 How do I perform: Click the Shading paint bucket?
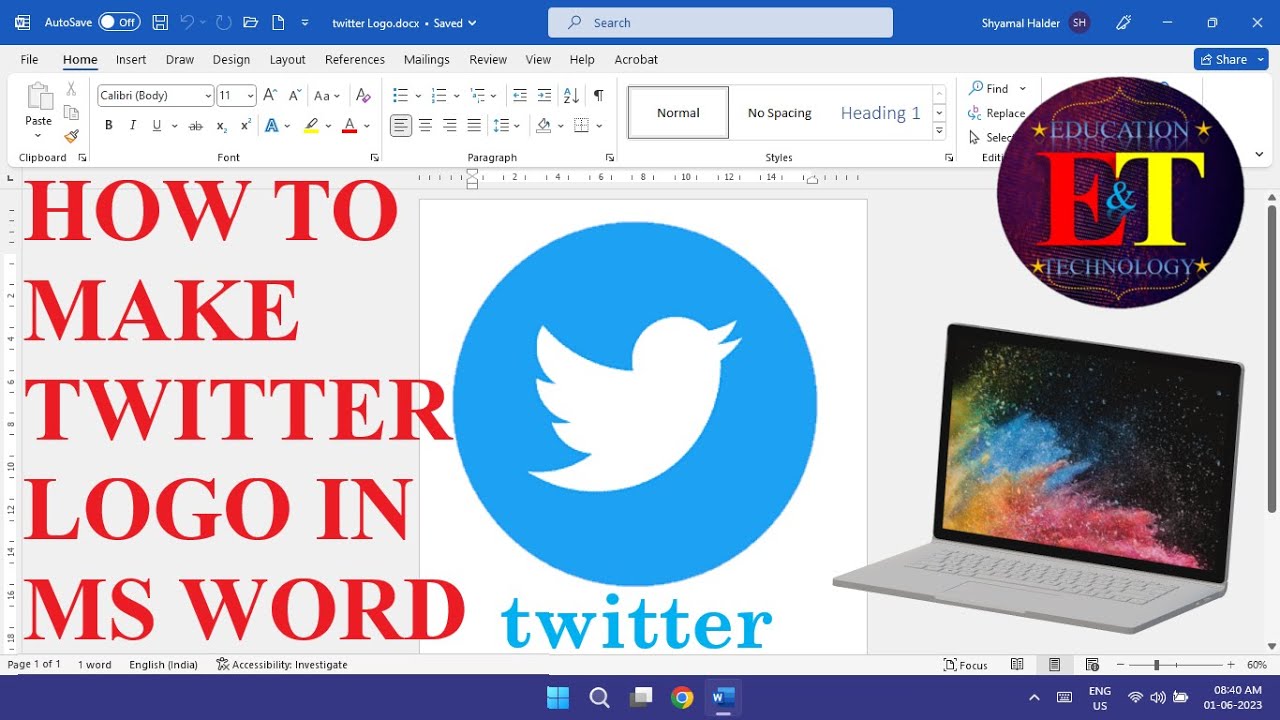(543, 126)
